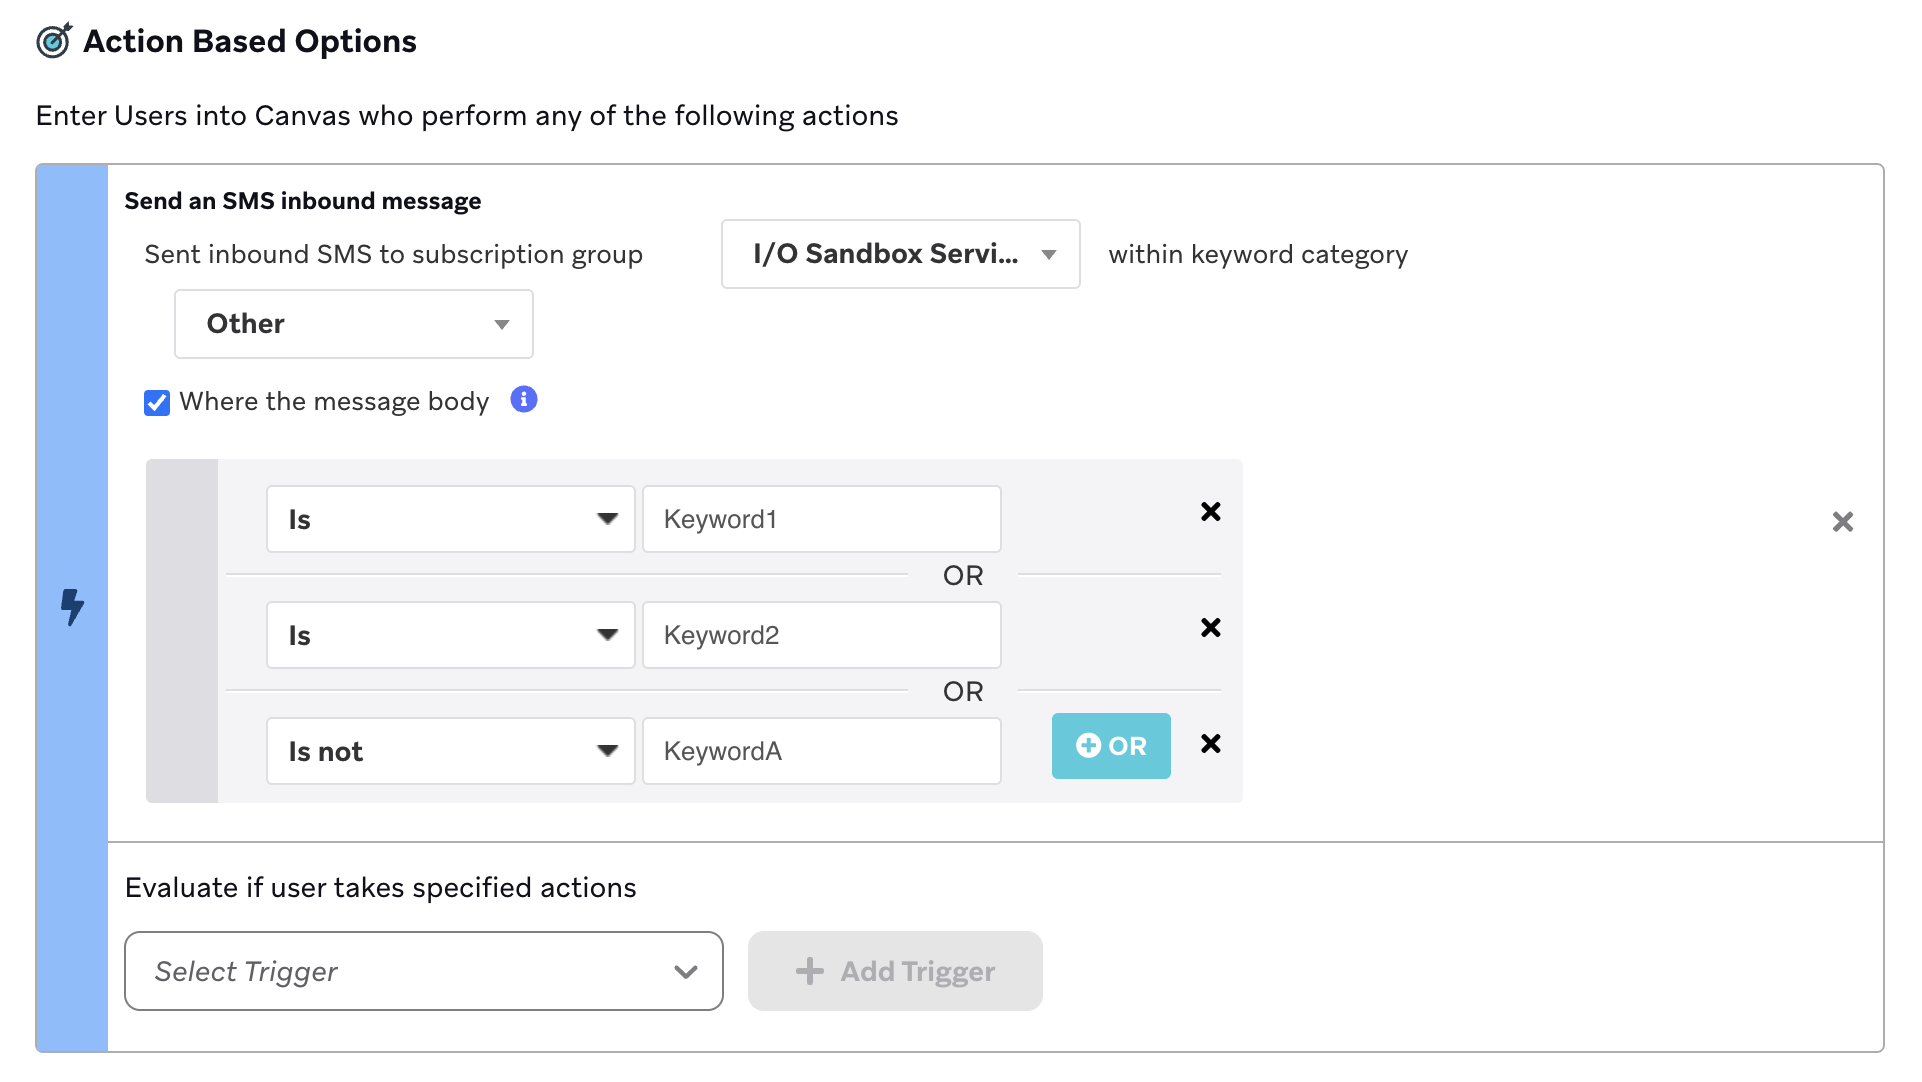Click the info icon beside message body

coord(524,400)
